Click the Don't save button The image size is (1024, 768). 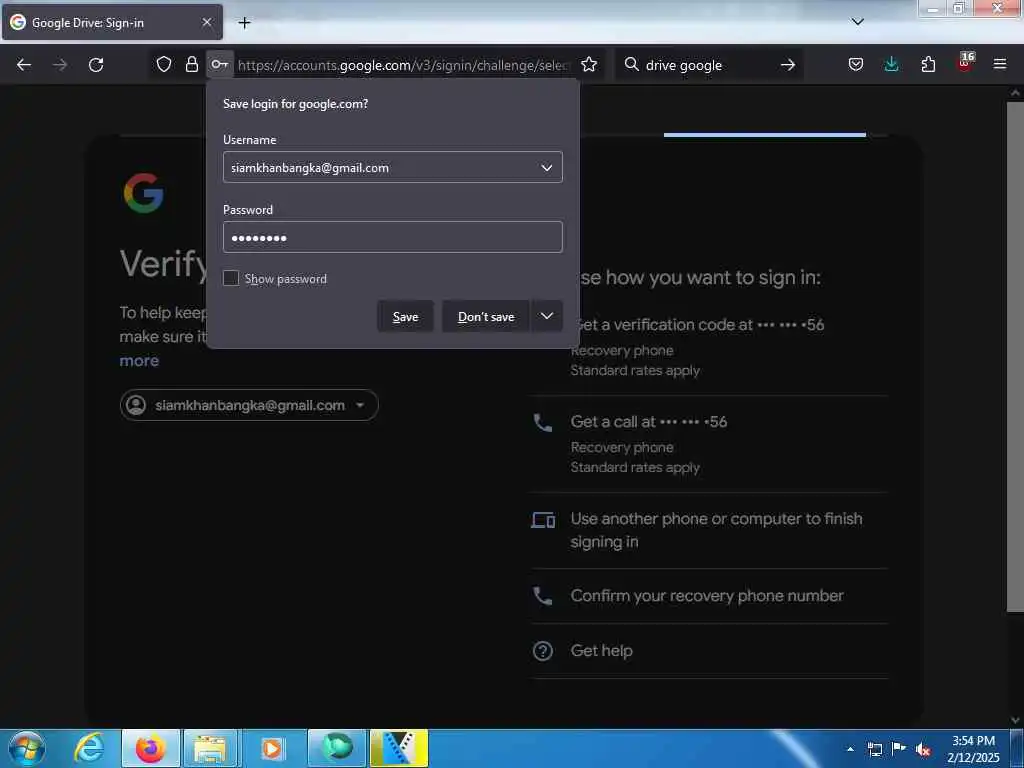[485, 317]
